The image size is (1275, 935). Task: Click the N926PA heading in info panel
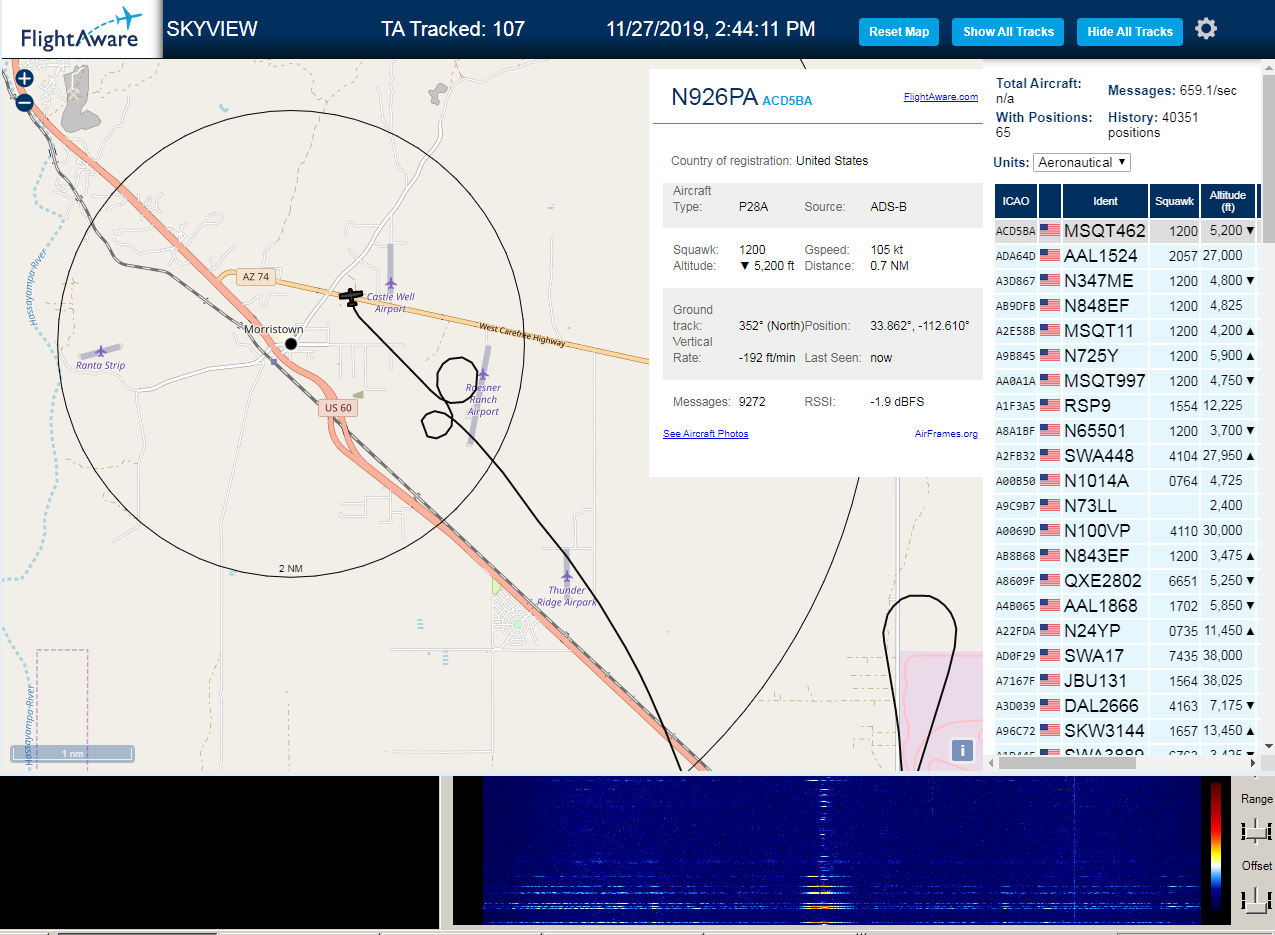point(714,97)
